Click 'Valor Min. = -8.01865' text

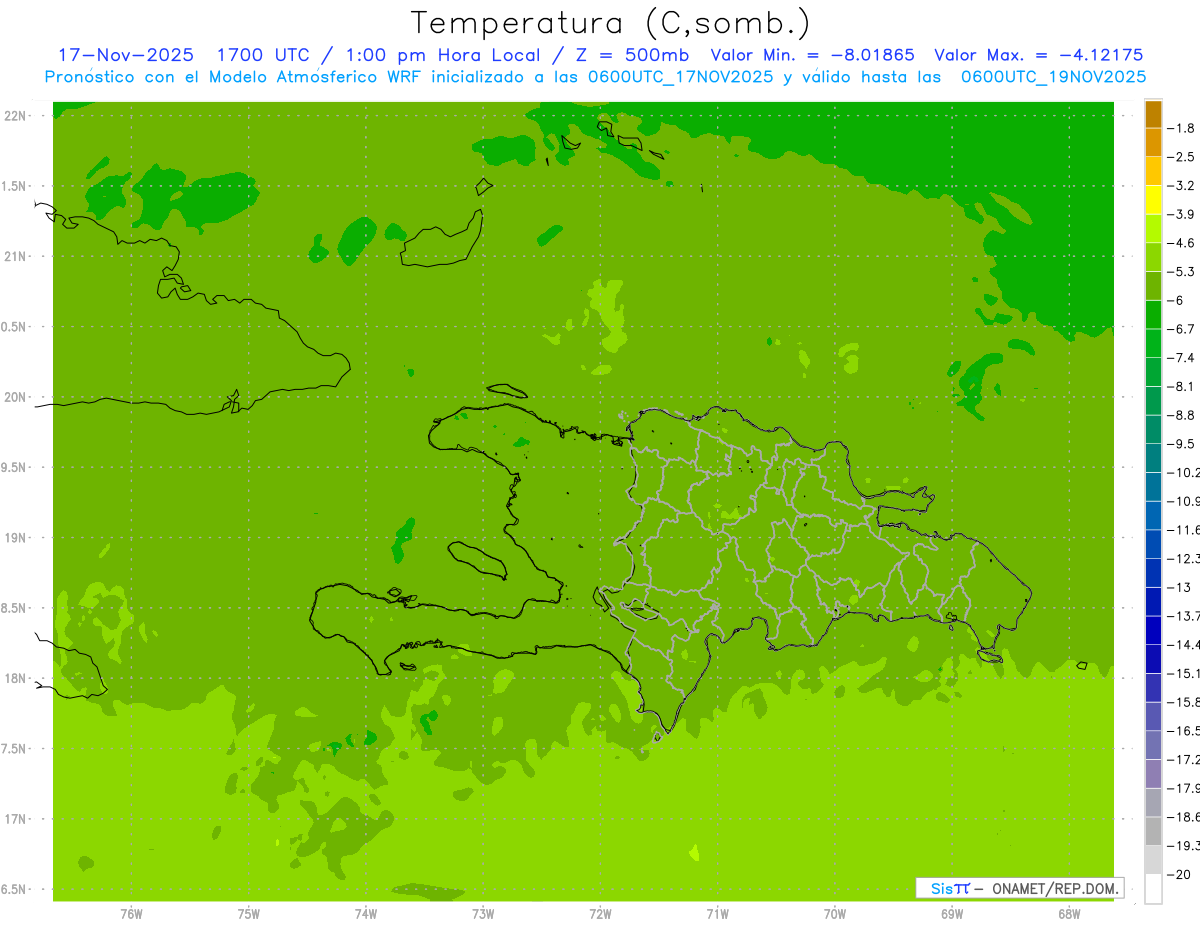point(812,56)
